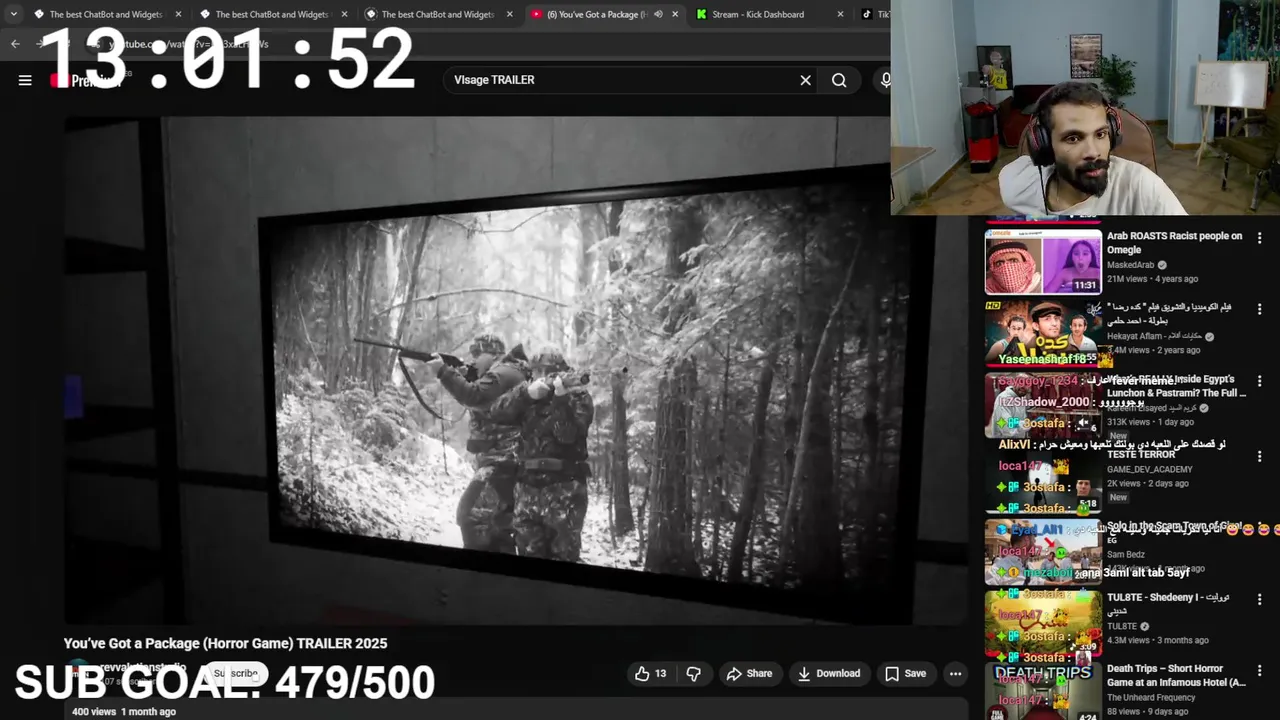
Task: Visit the GAME_DEV_ACADEMY channel
Action: [x=1149, y=469]
